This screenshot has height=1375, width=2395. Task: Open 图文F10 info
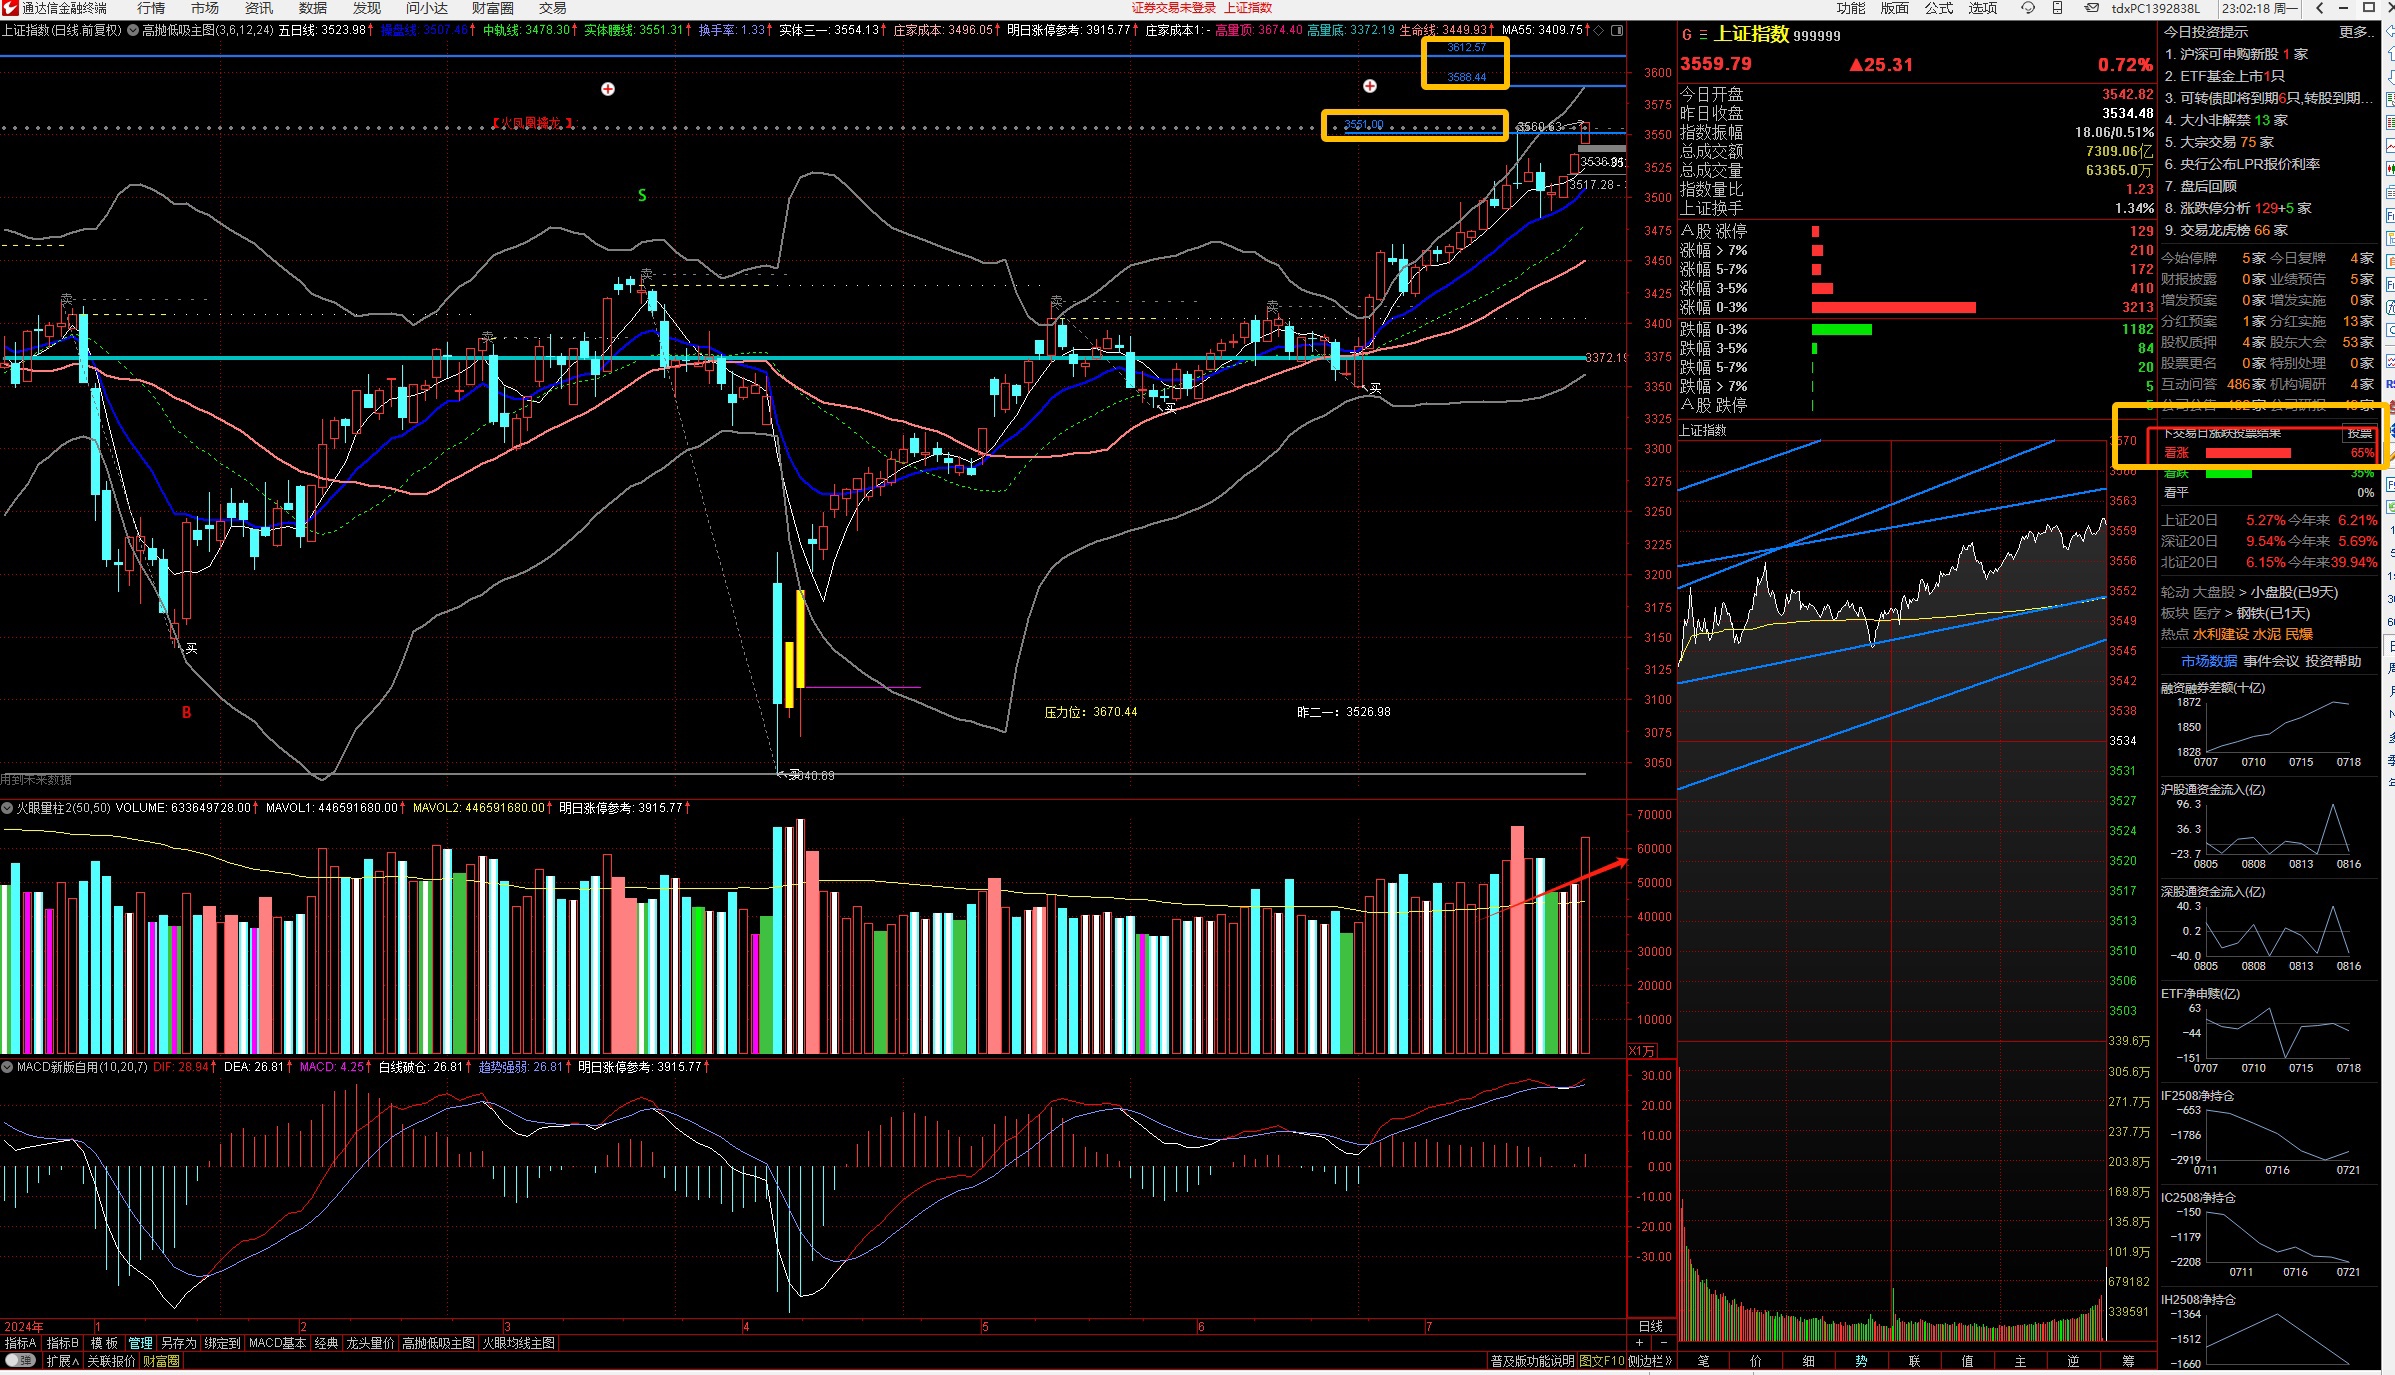[x=1602, y=1361]
